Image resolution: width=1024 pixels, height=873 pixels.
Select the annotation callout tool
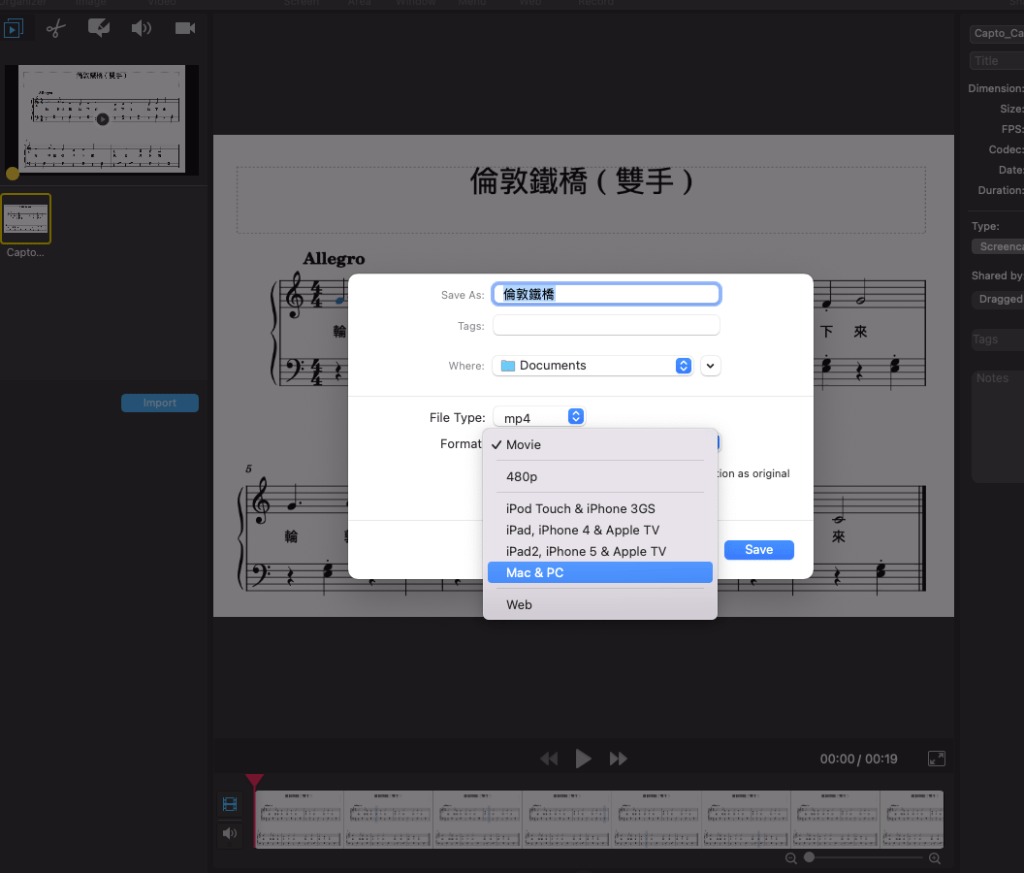coord(99,28)
